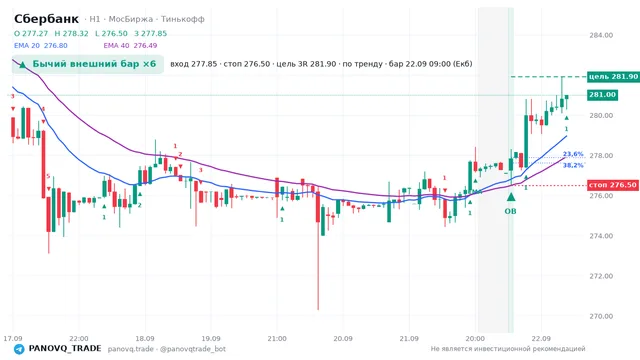Click the Telegram logo icon beside PANOVQ_TRADE

[x=19, y=349]
